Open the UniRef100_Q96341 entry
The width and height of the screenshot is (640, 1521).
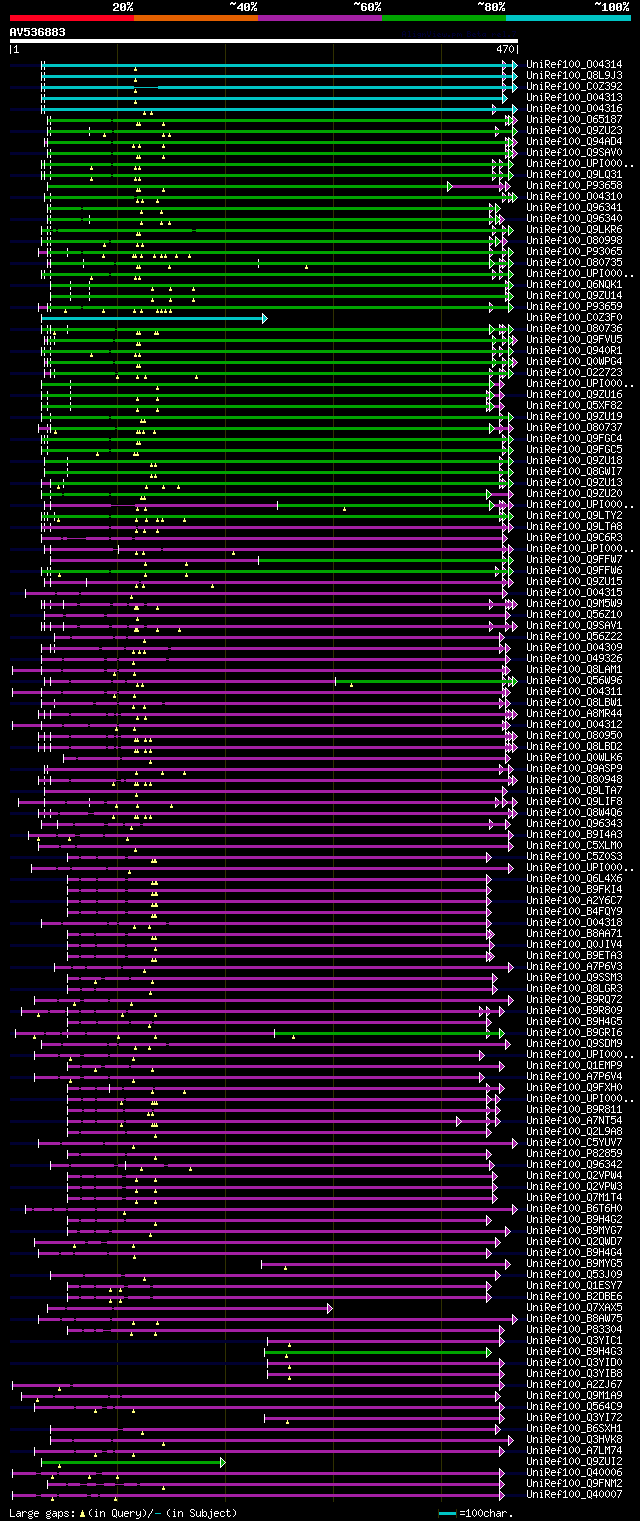(575, 208)
